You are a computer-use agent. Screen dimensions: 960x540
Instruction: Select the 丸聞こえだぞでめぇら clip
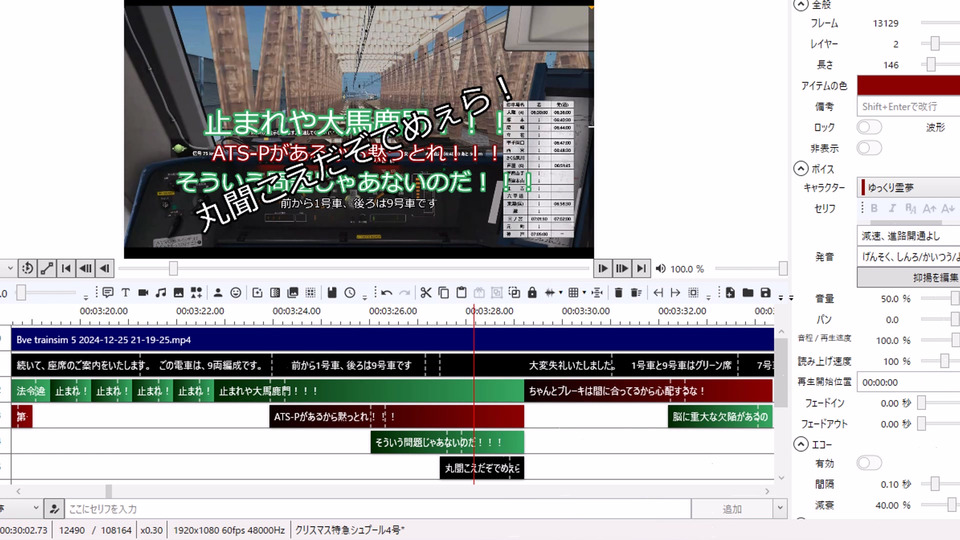click(482, 468)
